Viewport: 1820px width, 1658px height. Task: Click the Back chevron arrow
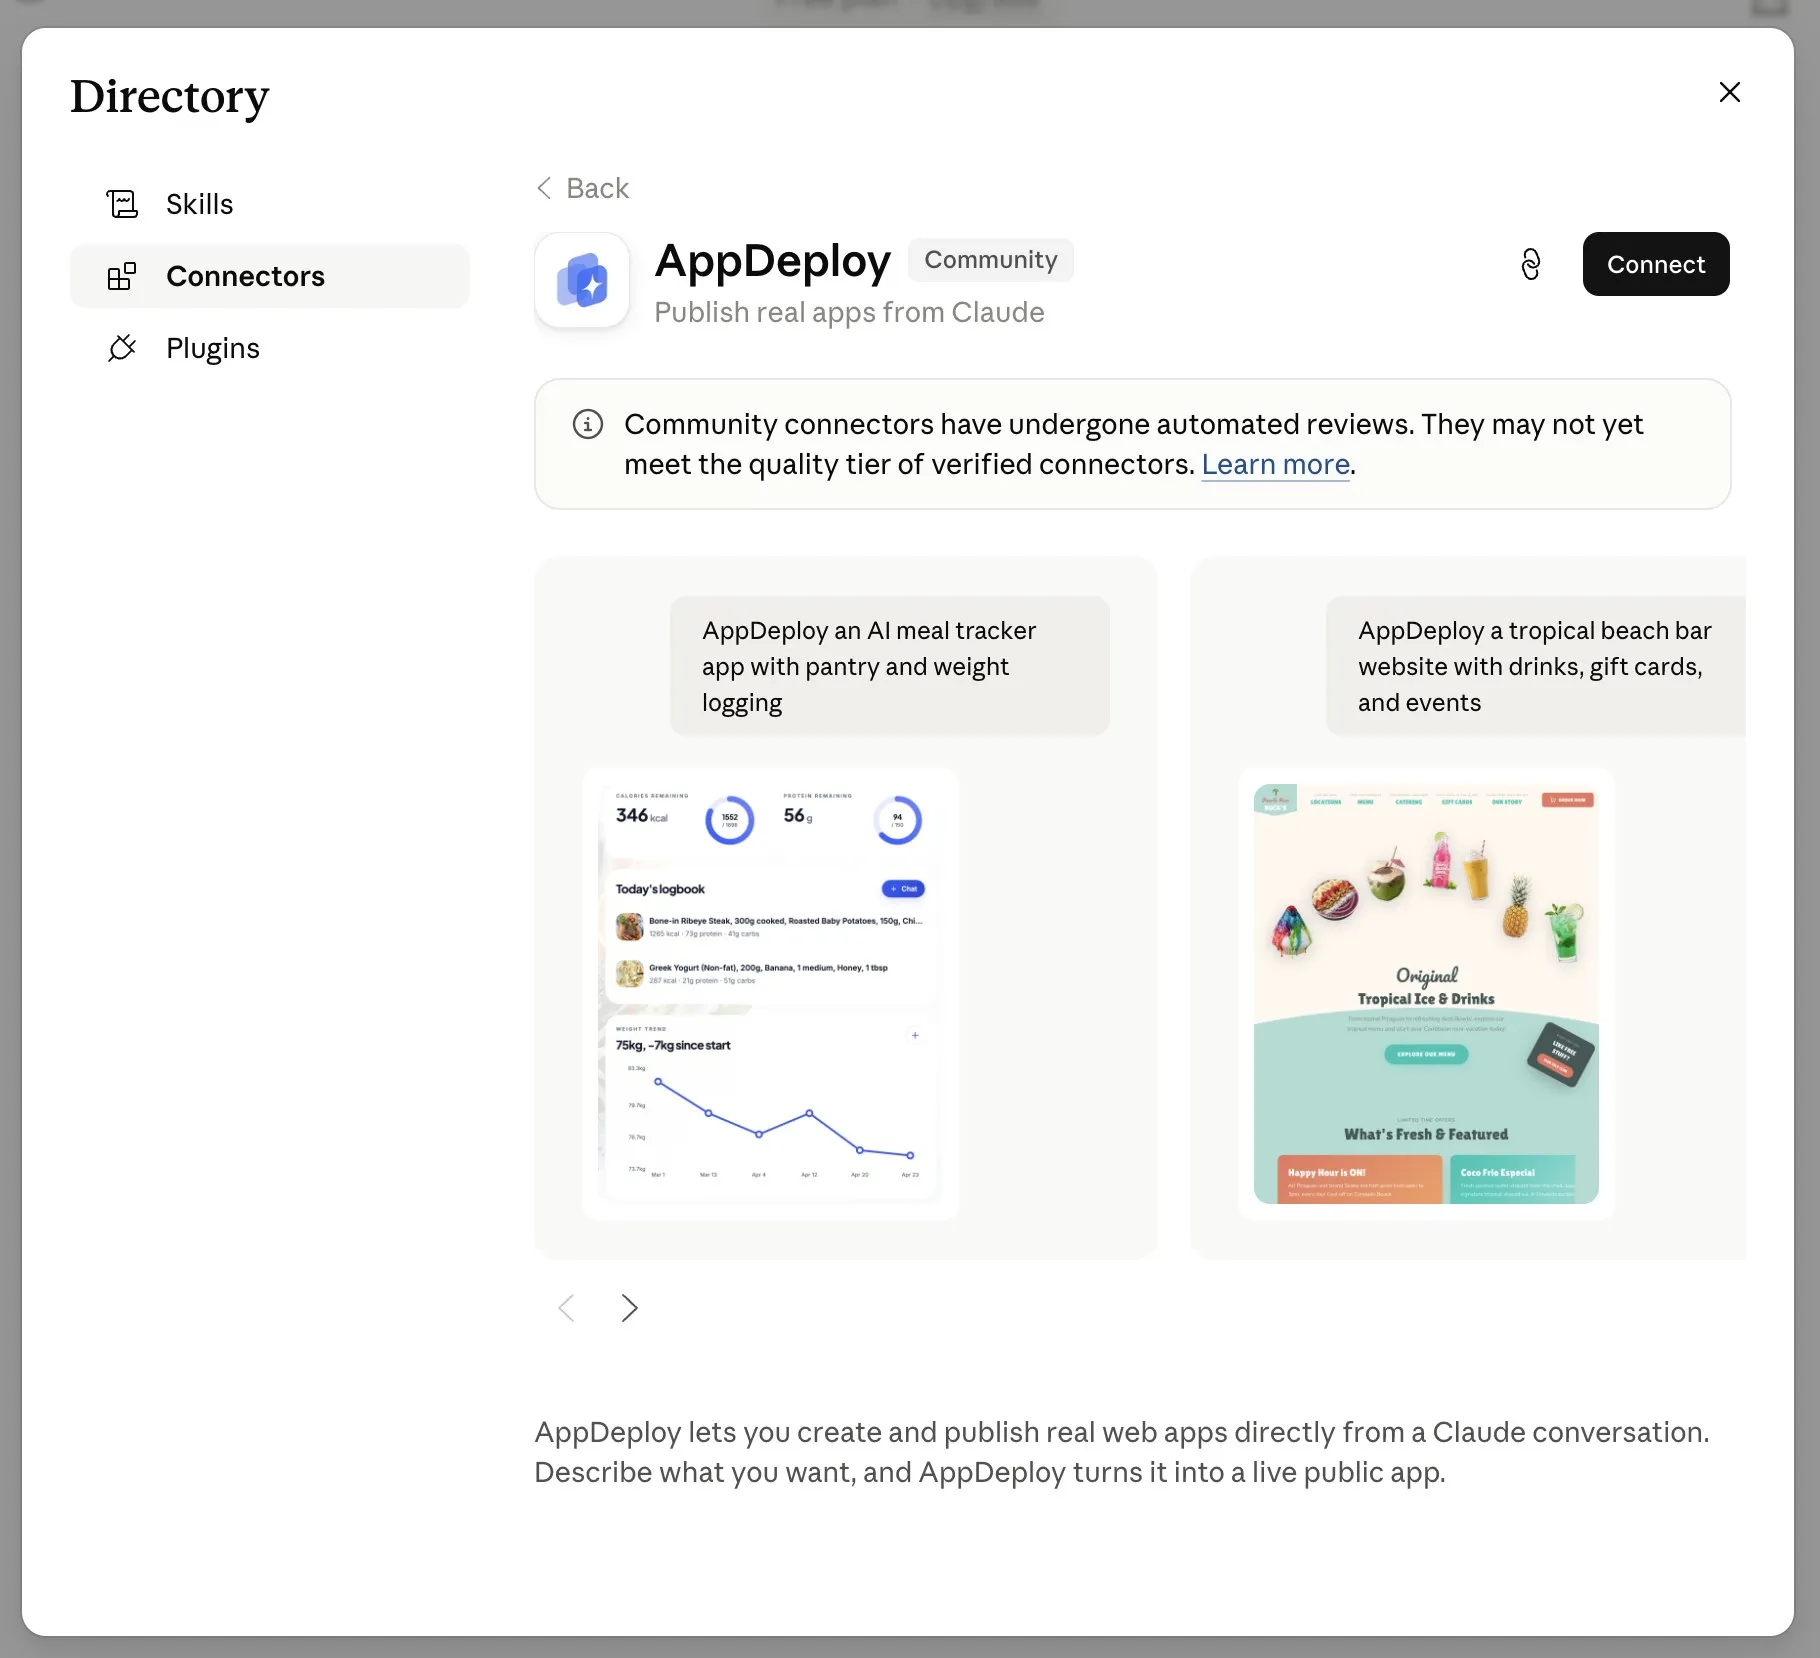[x=544, y=188]
